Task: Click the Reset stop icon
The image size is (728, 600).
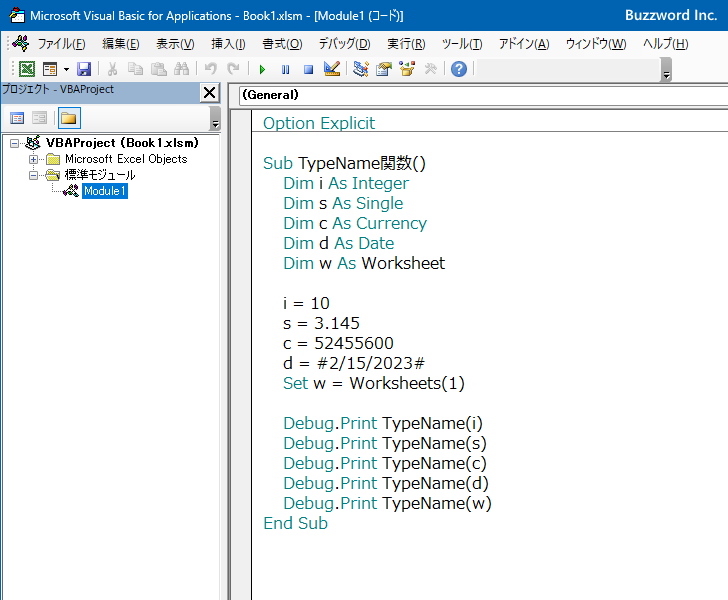Action: [x=308, y=70]
